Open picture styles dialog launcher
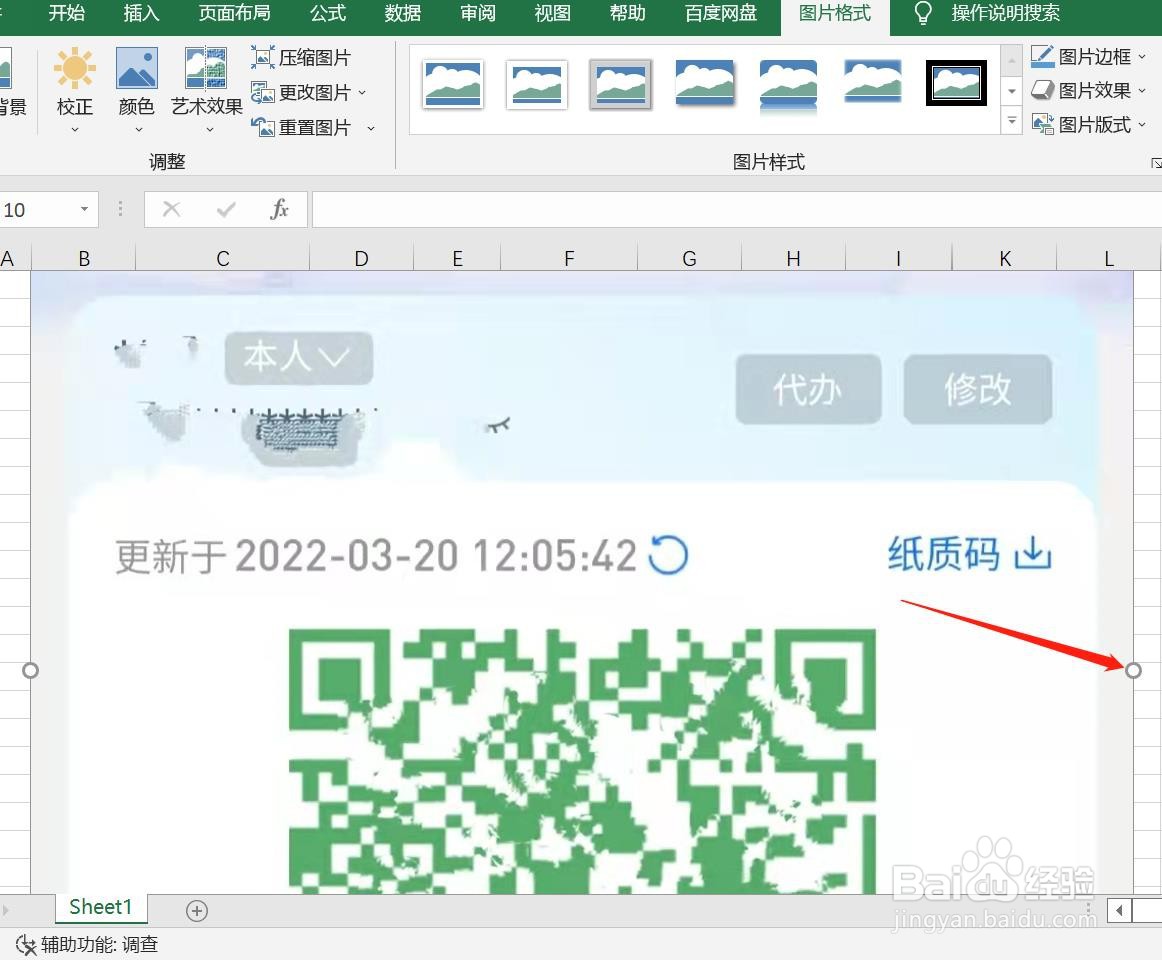The width and height of the screenshot is (1162, 960). click(x=1155, y=162)
